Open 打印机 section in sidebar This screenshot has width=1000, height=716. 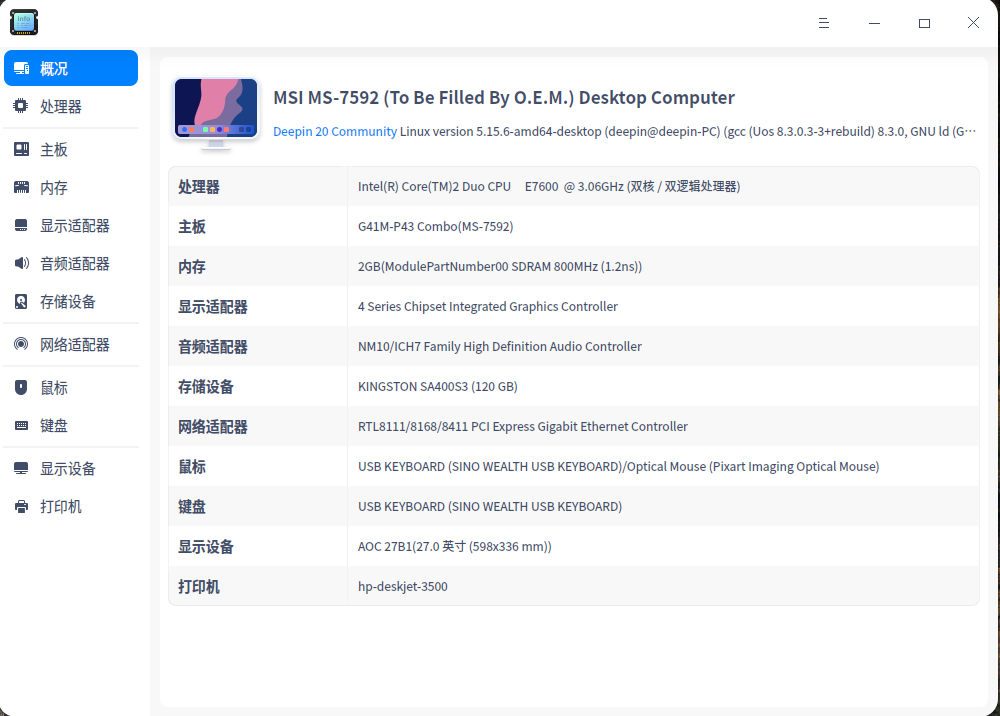pos(71,506)
